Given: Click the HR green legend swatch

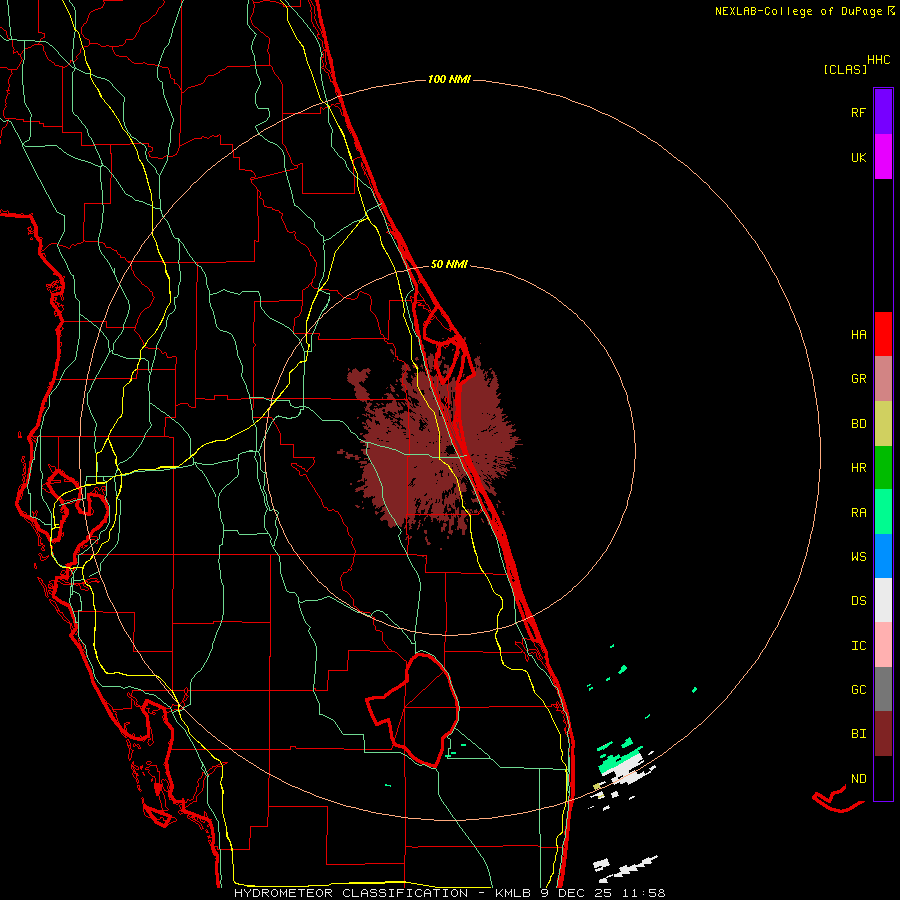Looking at the screenshot, I should pos(883,467).
